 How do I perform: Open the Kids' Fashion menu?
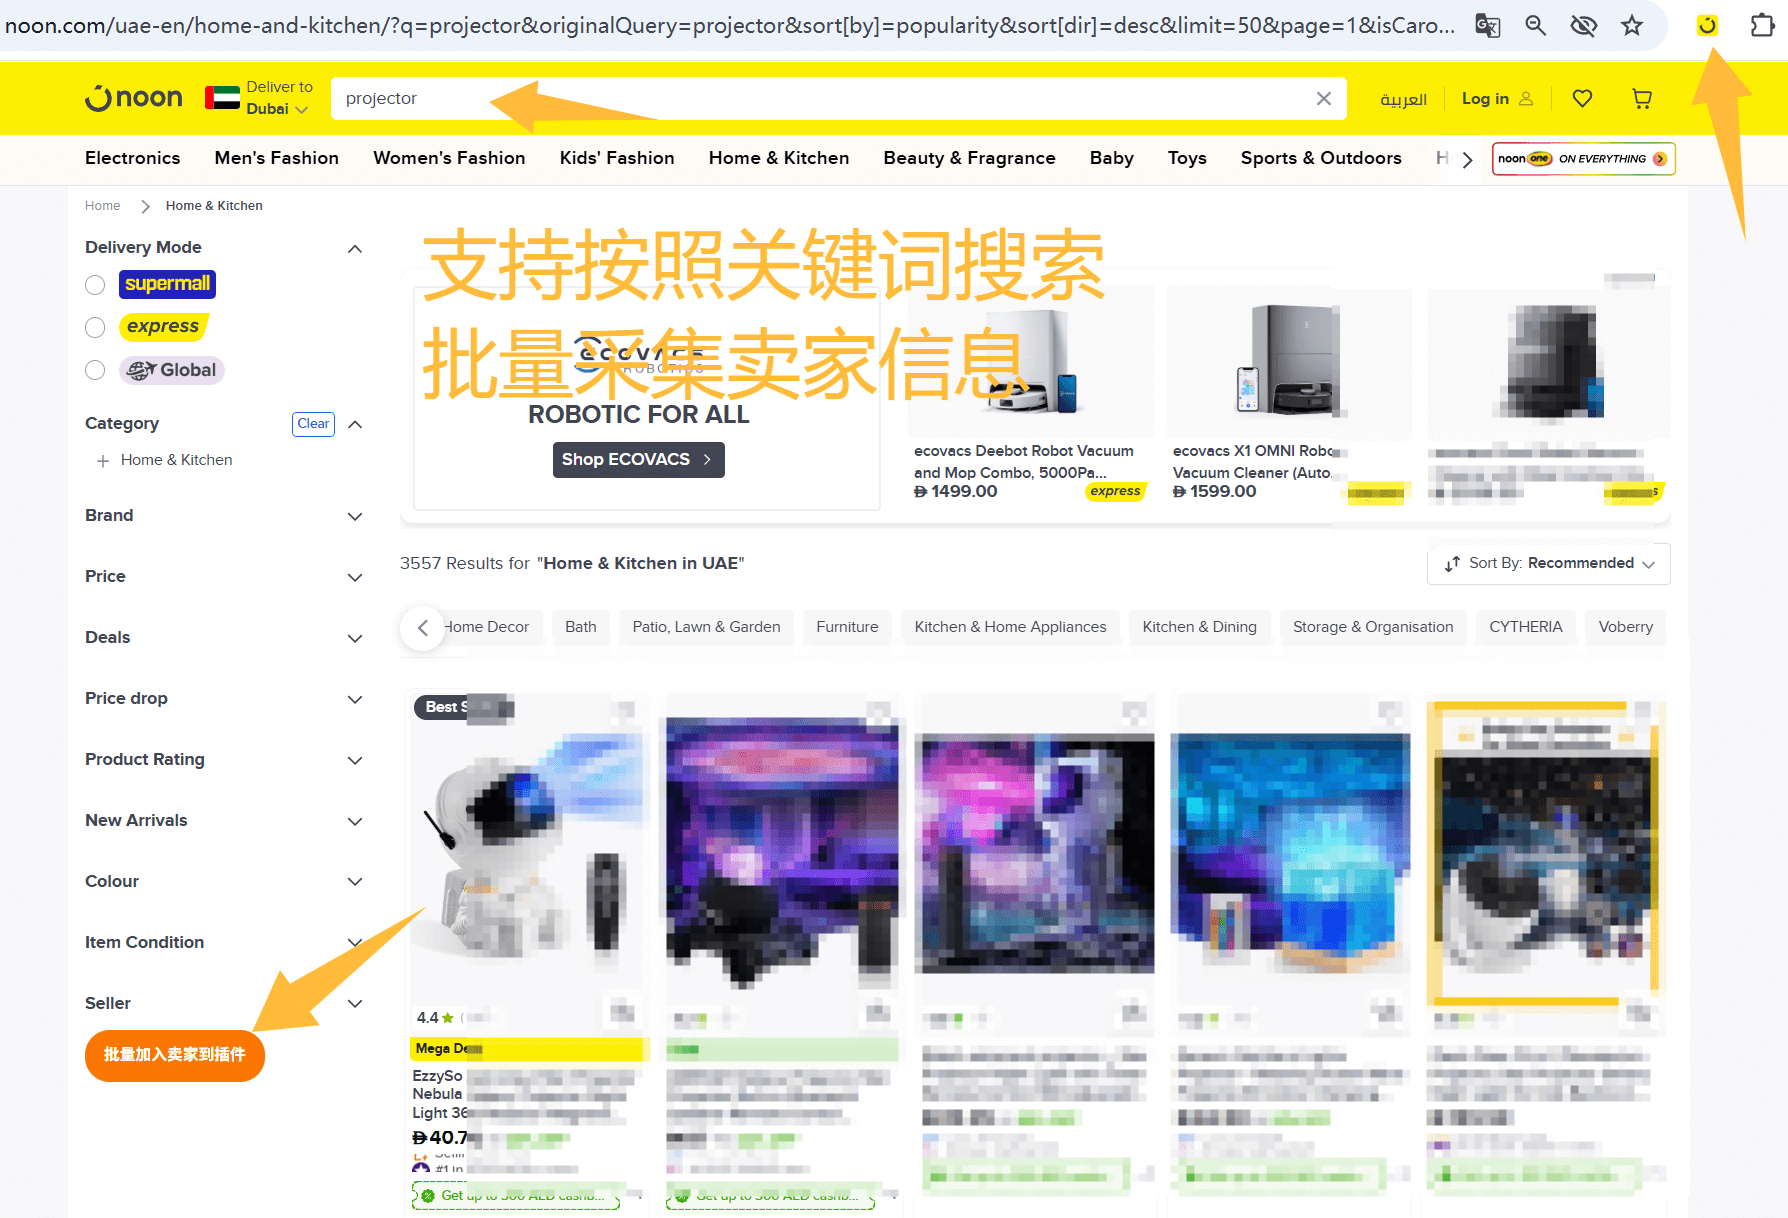(x=617, y=158)
